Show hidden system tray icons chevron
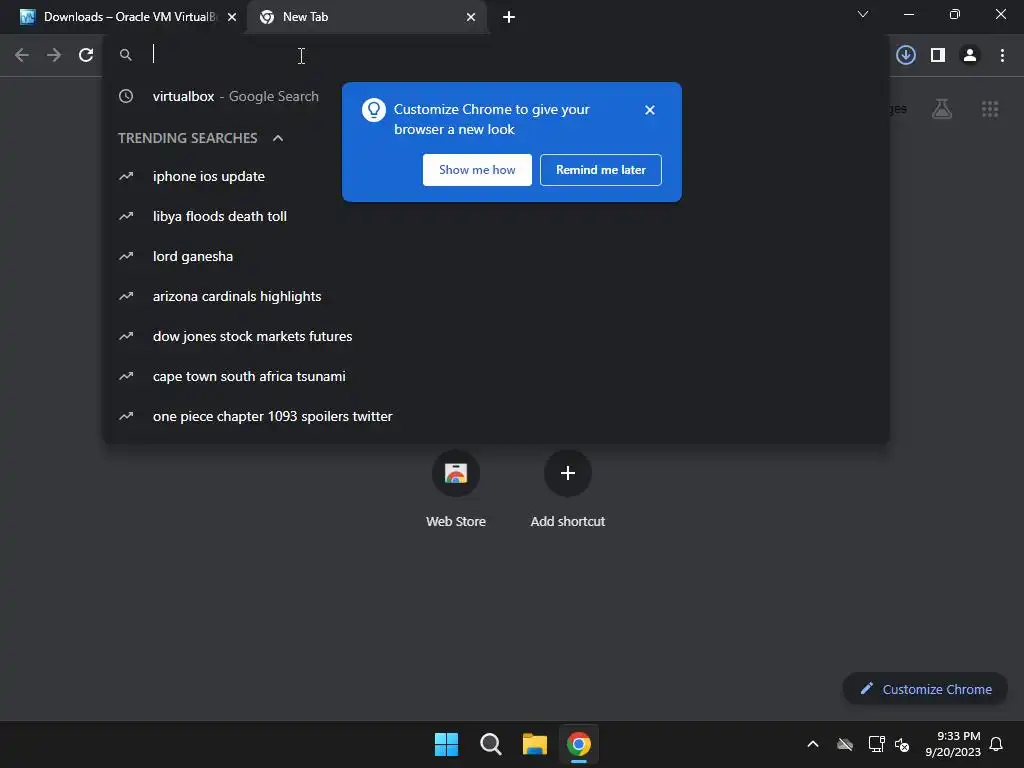This screenshot has width=1024, height=768. pyautogui.click(x=813, y=744)
